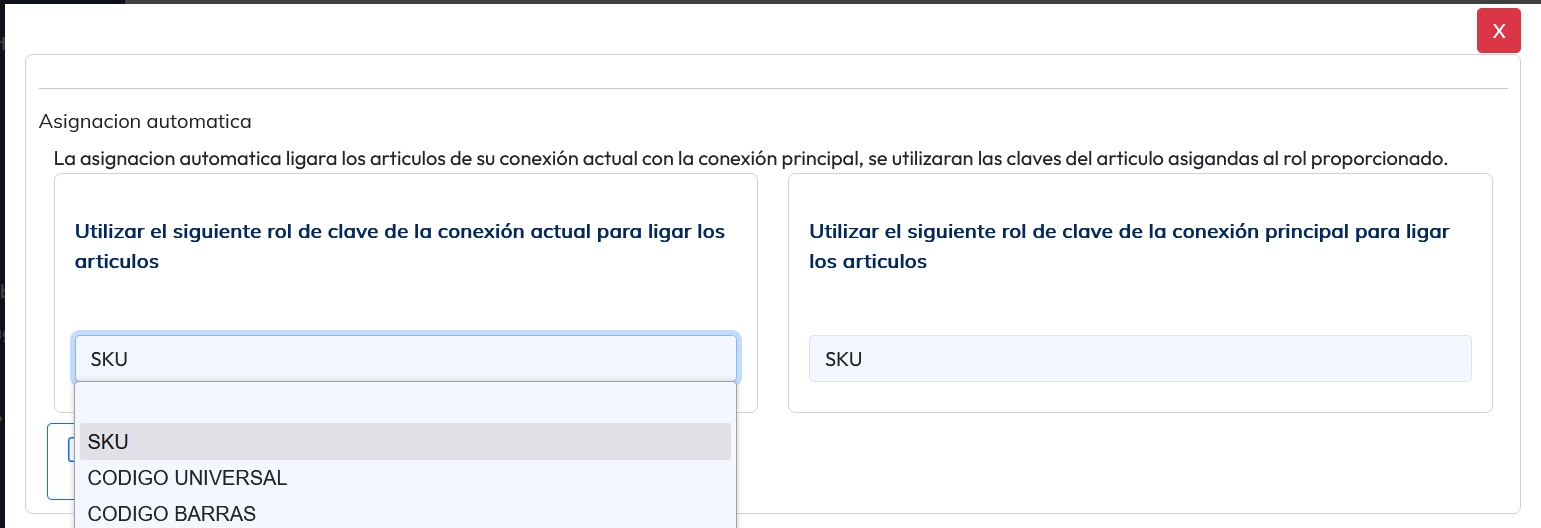Open the current connection key role dropdown

405,358
